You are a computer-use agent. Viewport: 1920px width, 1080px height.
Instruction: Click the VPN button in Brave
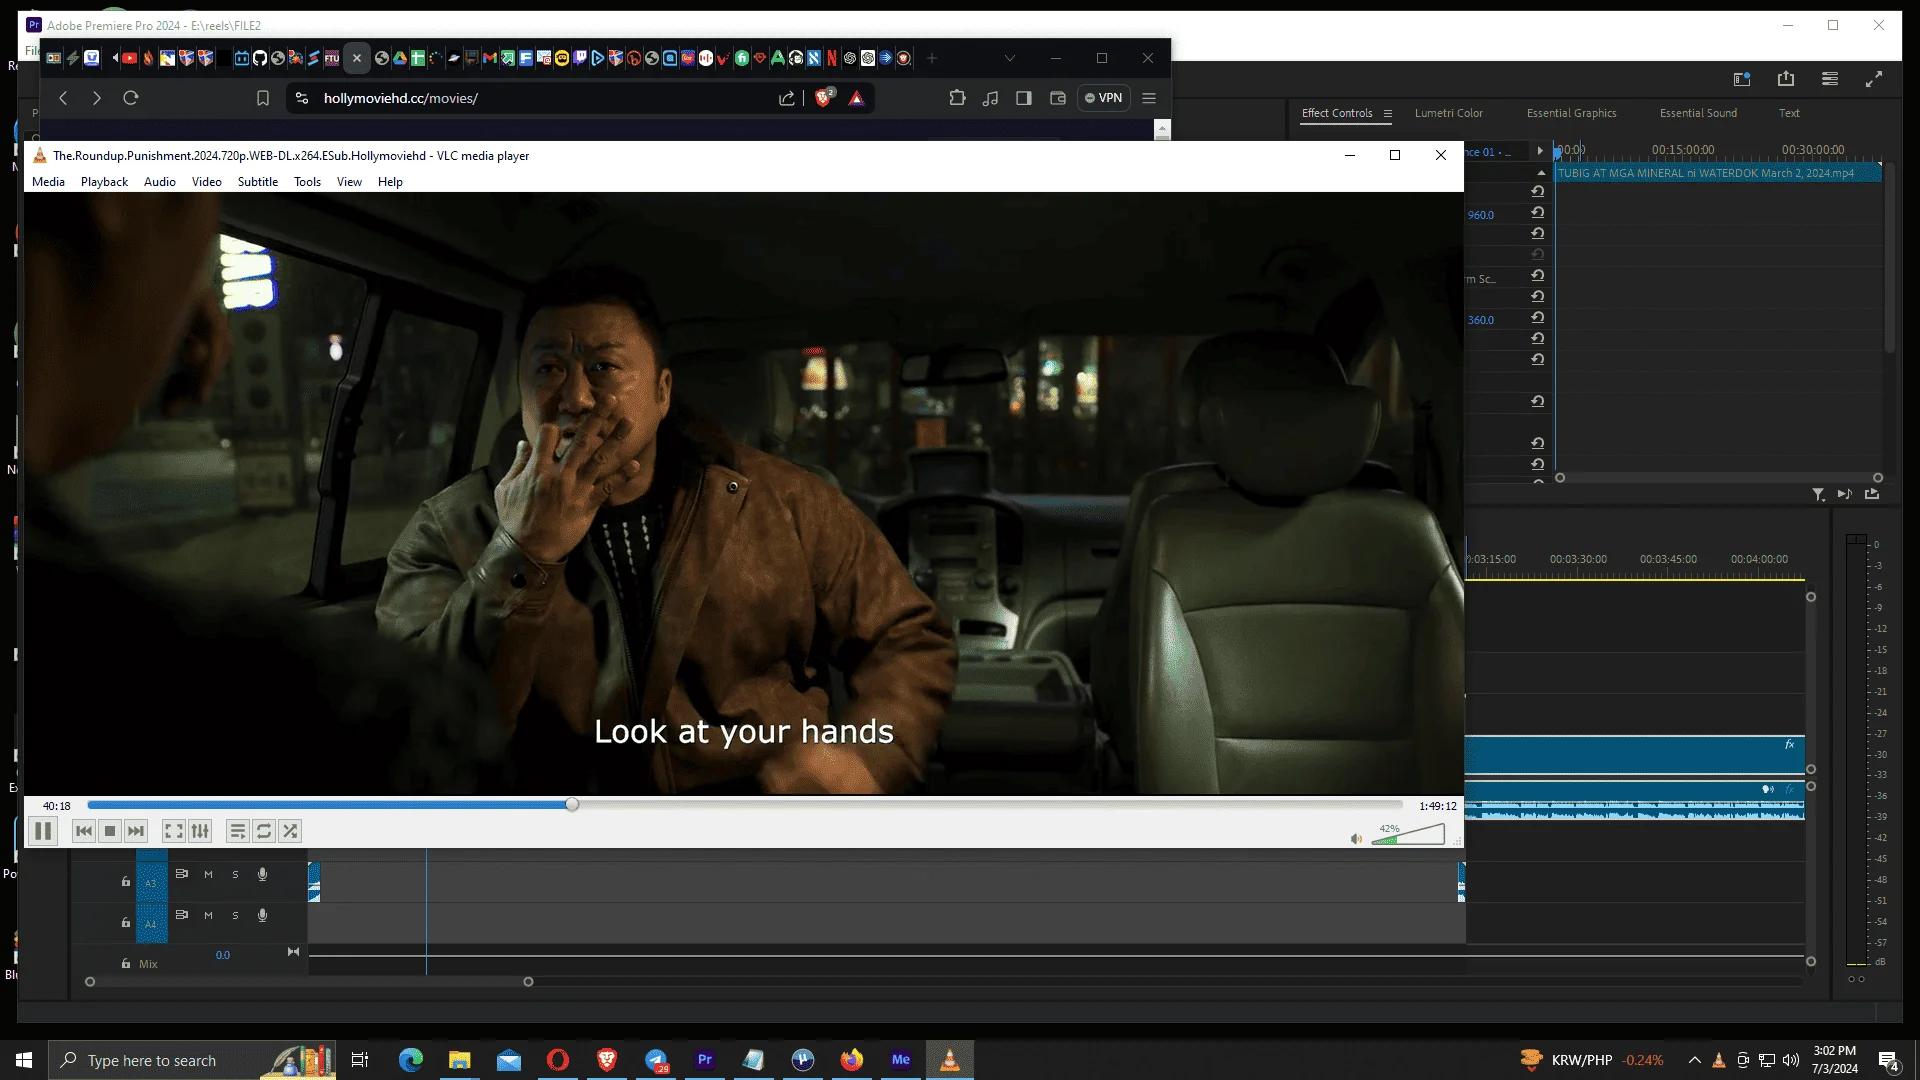(1104, 98)
